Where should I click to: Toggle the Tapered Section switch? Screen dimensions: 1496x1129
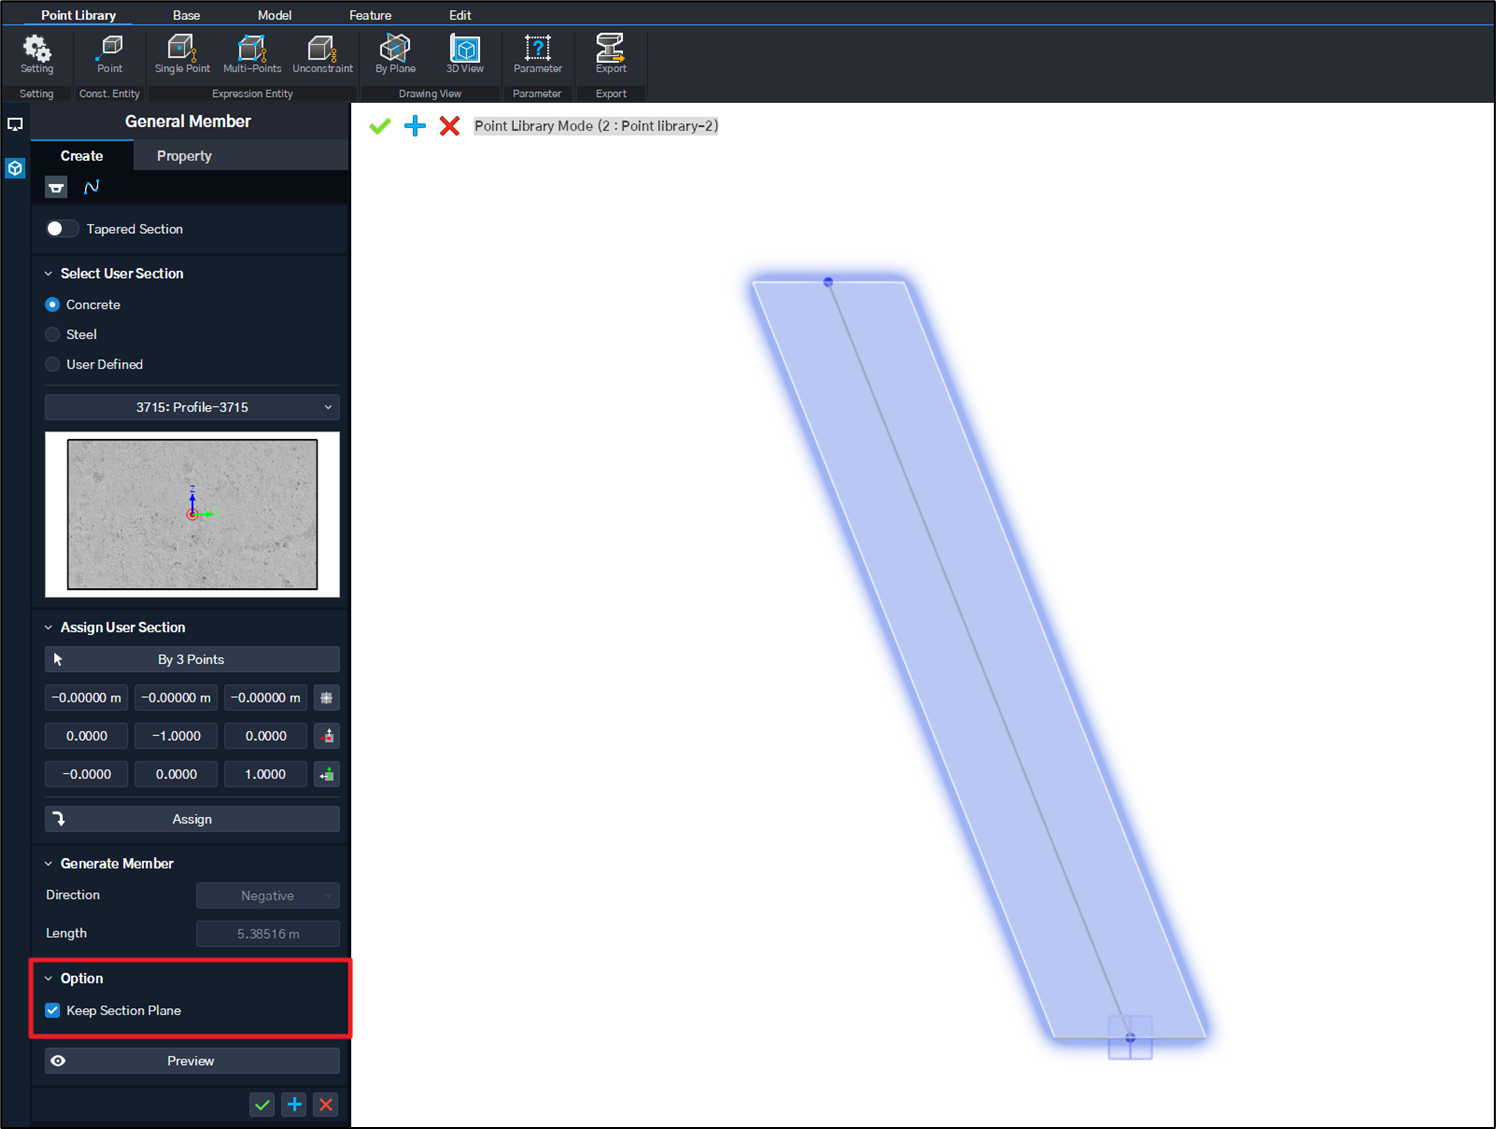point(62,229)
